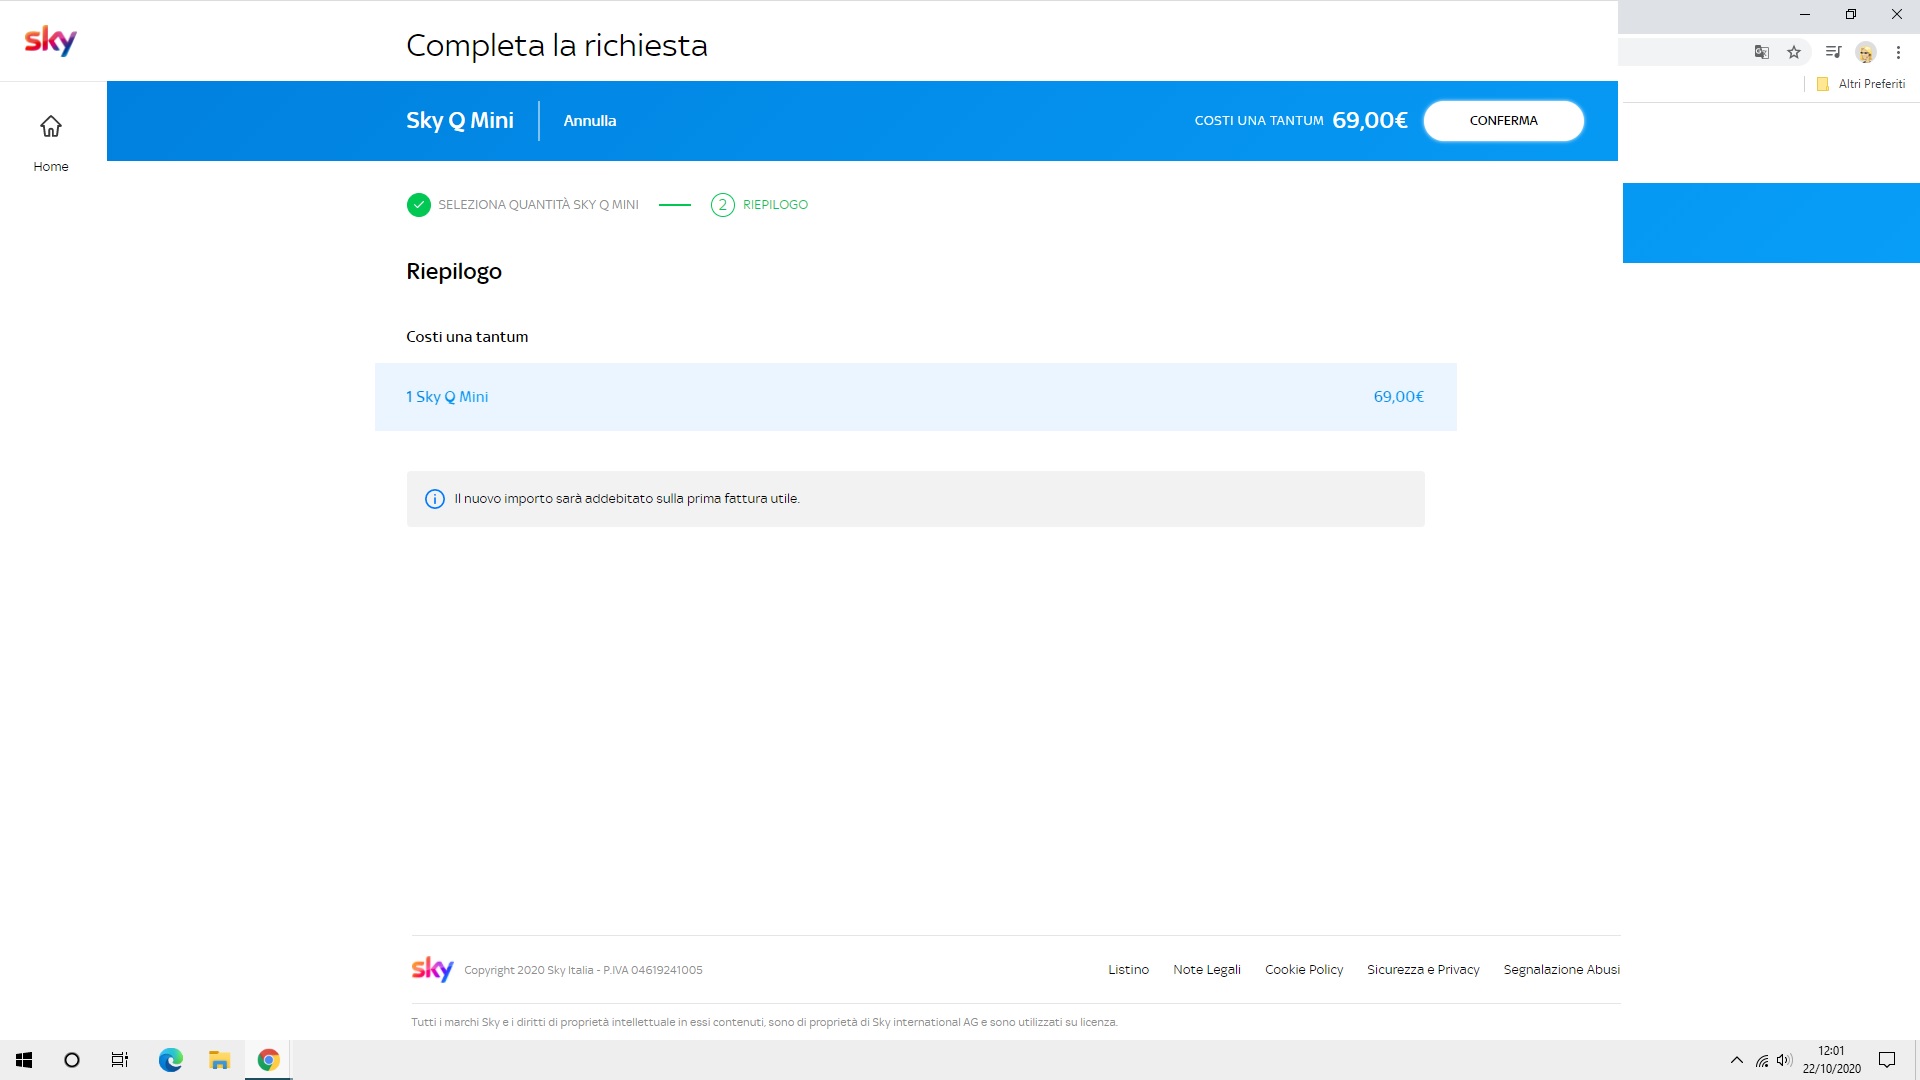Open the taskbar clock showing 12:01

tap(1831, 1060)
